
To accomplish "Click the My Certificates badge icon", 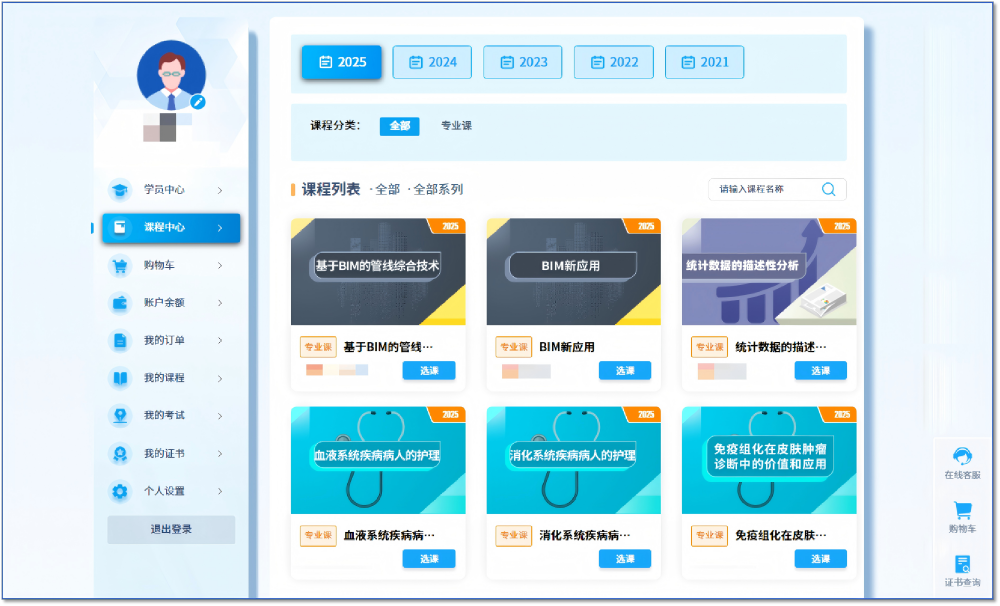I will pos(120,454).
